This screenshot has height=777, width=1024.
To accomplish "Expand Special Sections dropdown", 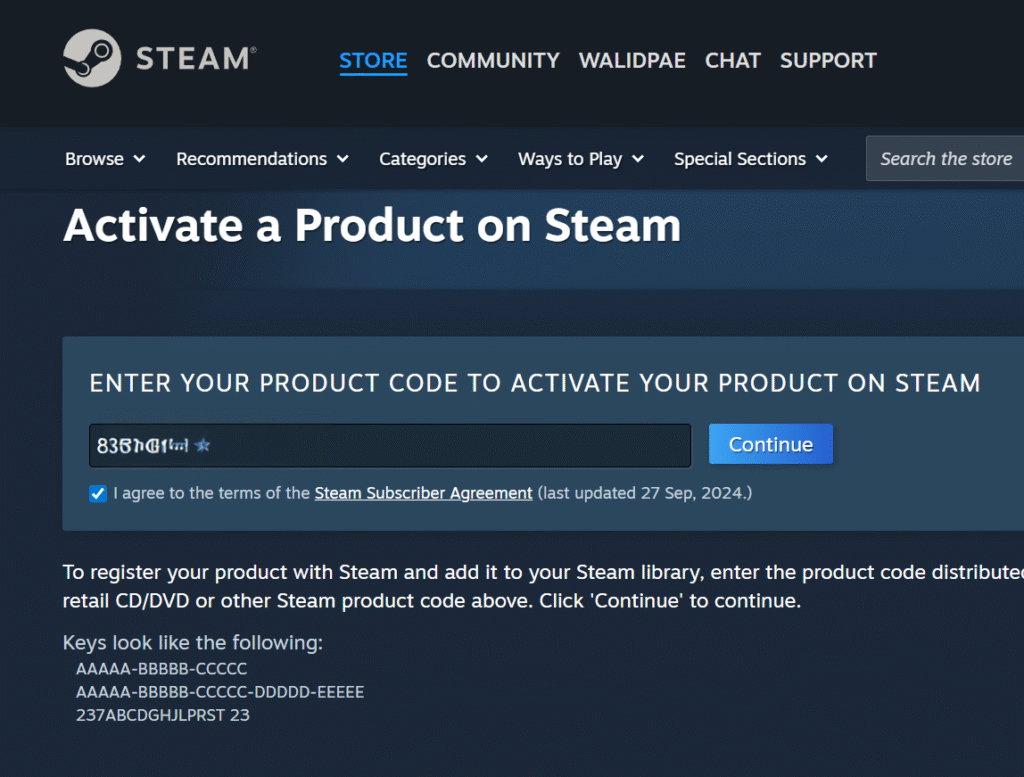I will pyautogui.click(x=750, y=159).
